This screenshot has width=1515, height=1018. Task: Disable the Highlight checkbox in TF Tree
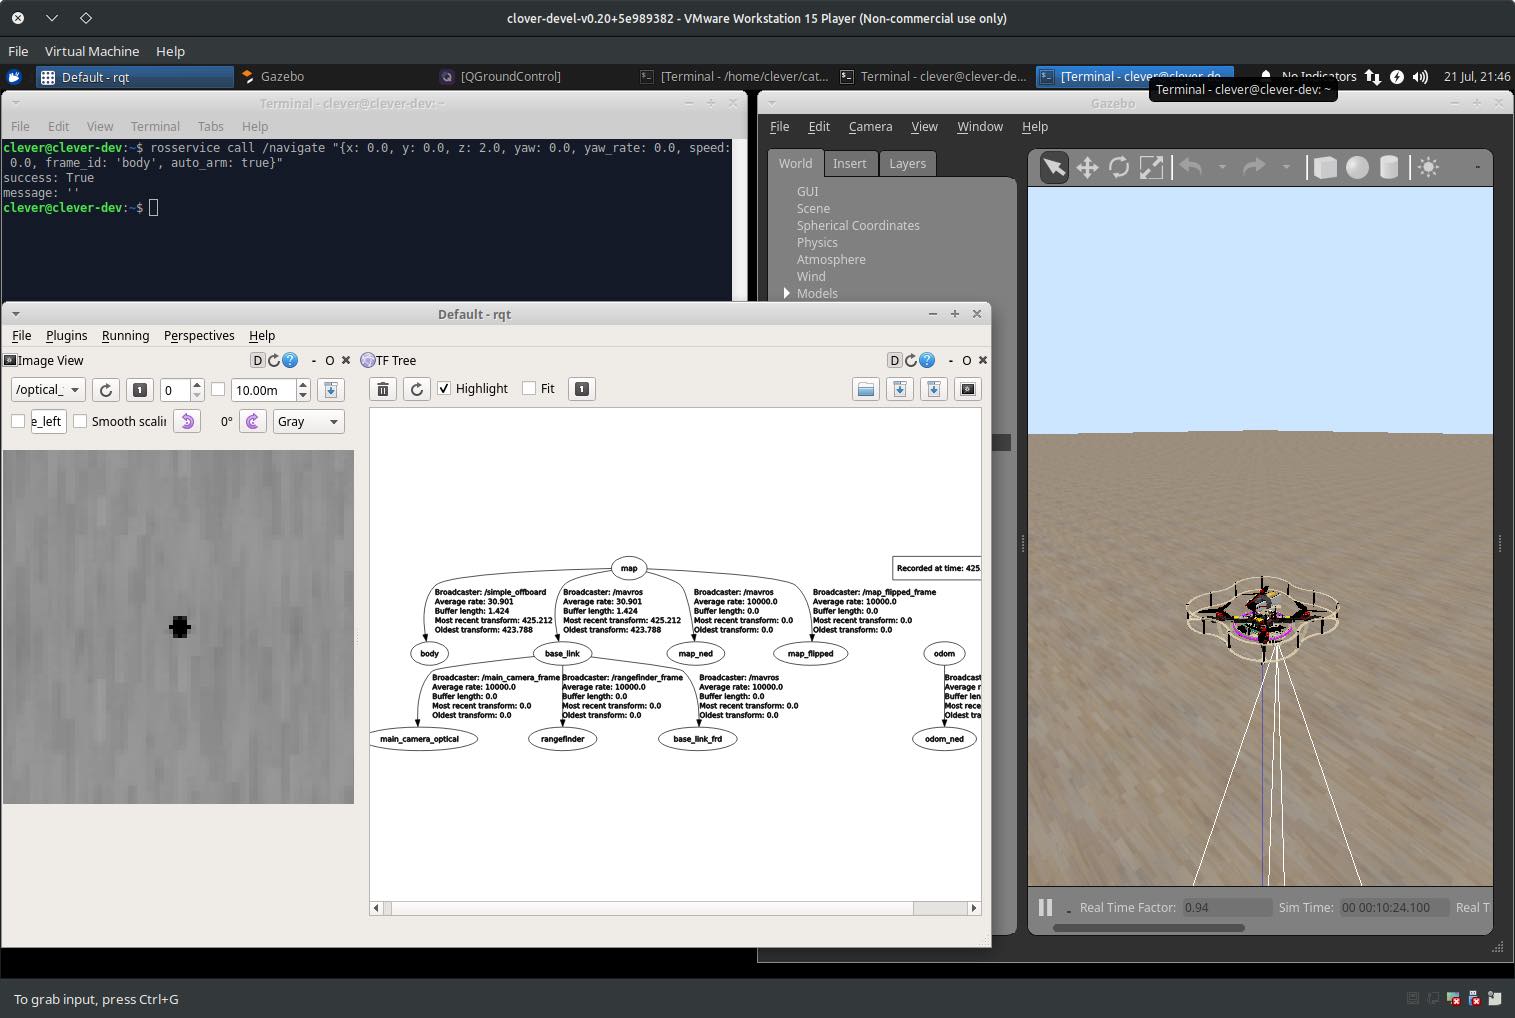pos(444,389)
